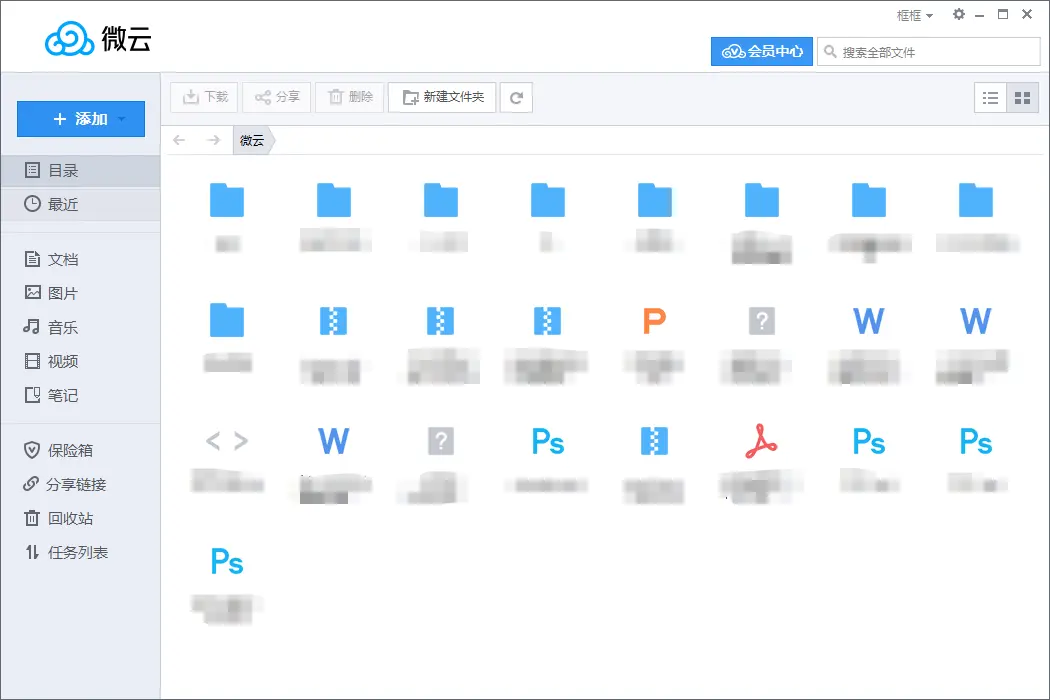Click the 分享 share toolbar button
This screenshot has height=700, width=1050.
click(277, 98)
